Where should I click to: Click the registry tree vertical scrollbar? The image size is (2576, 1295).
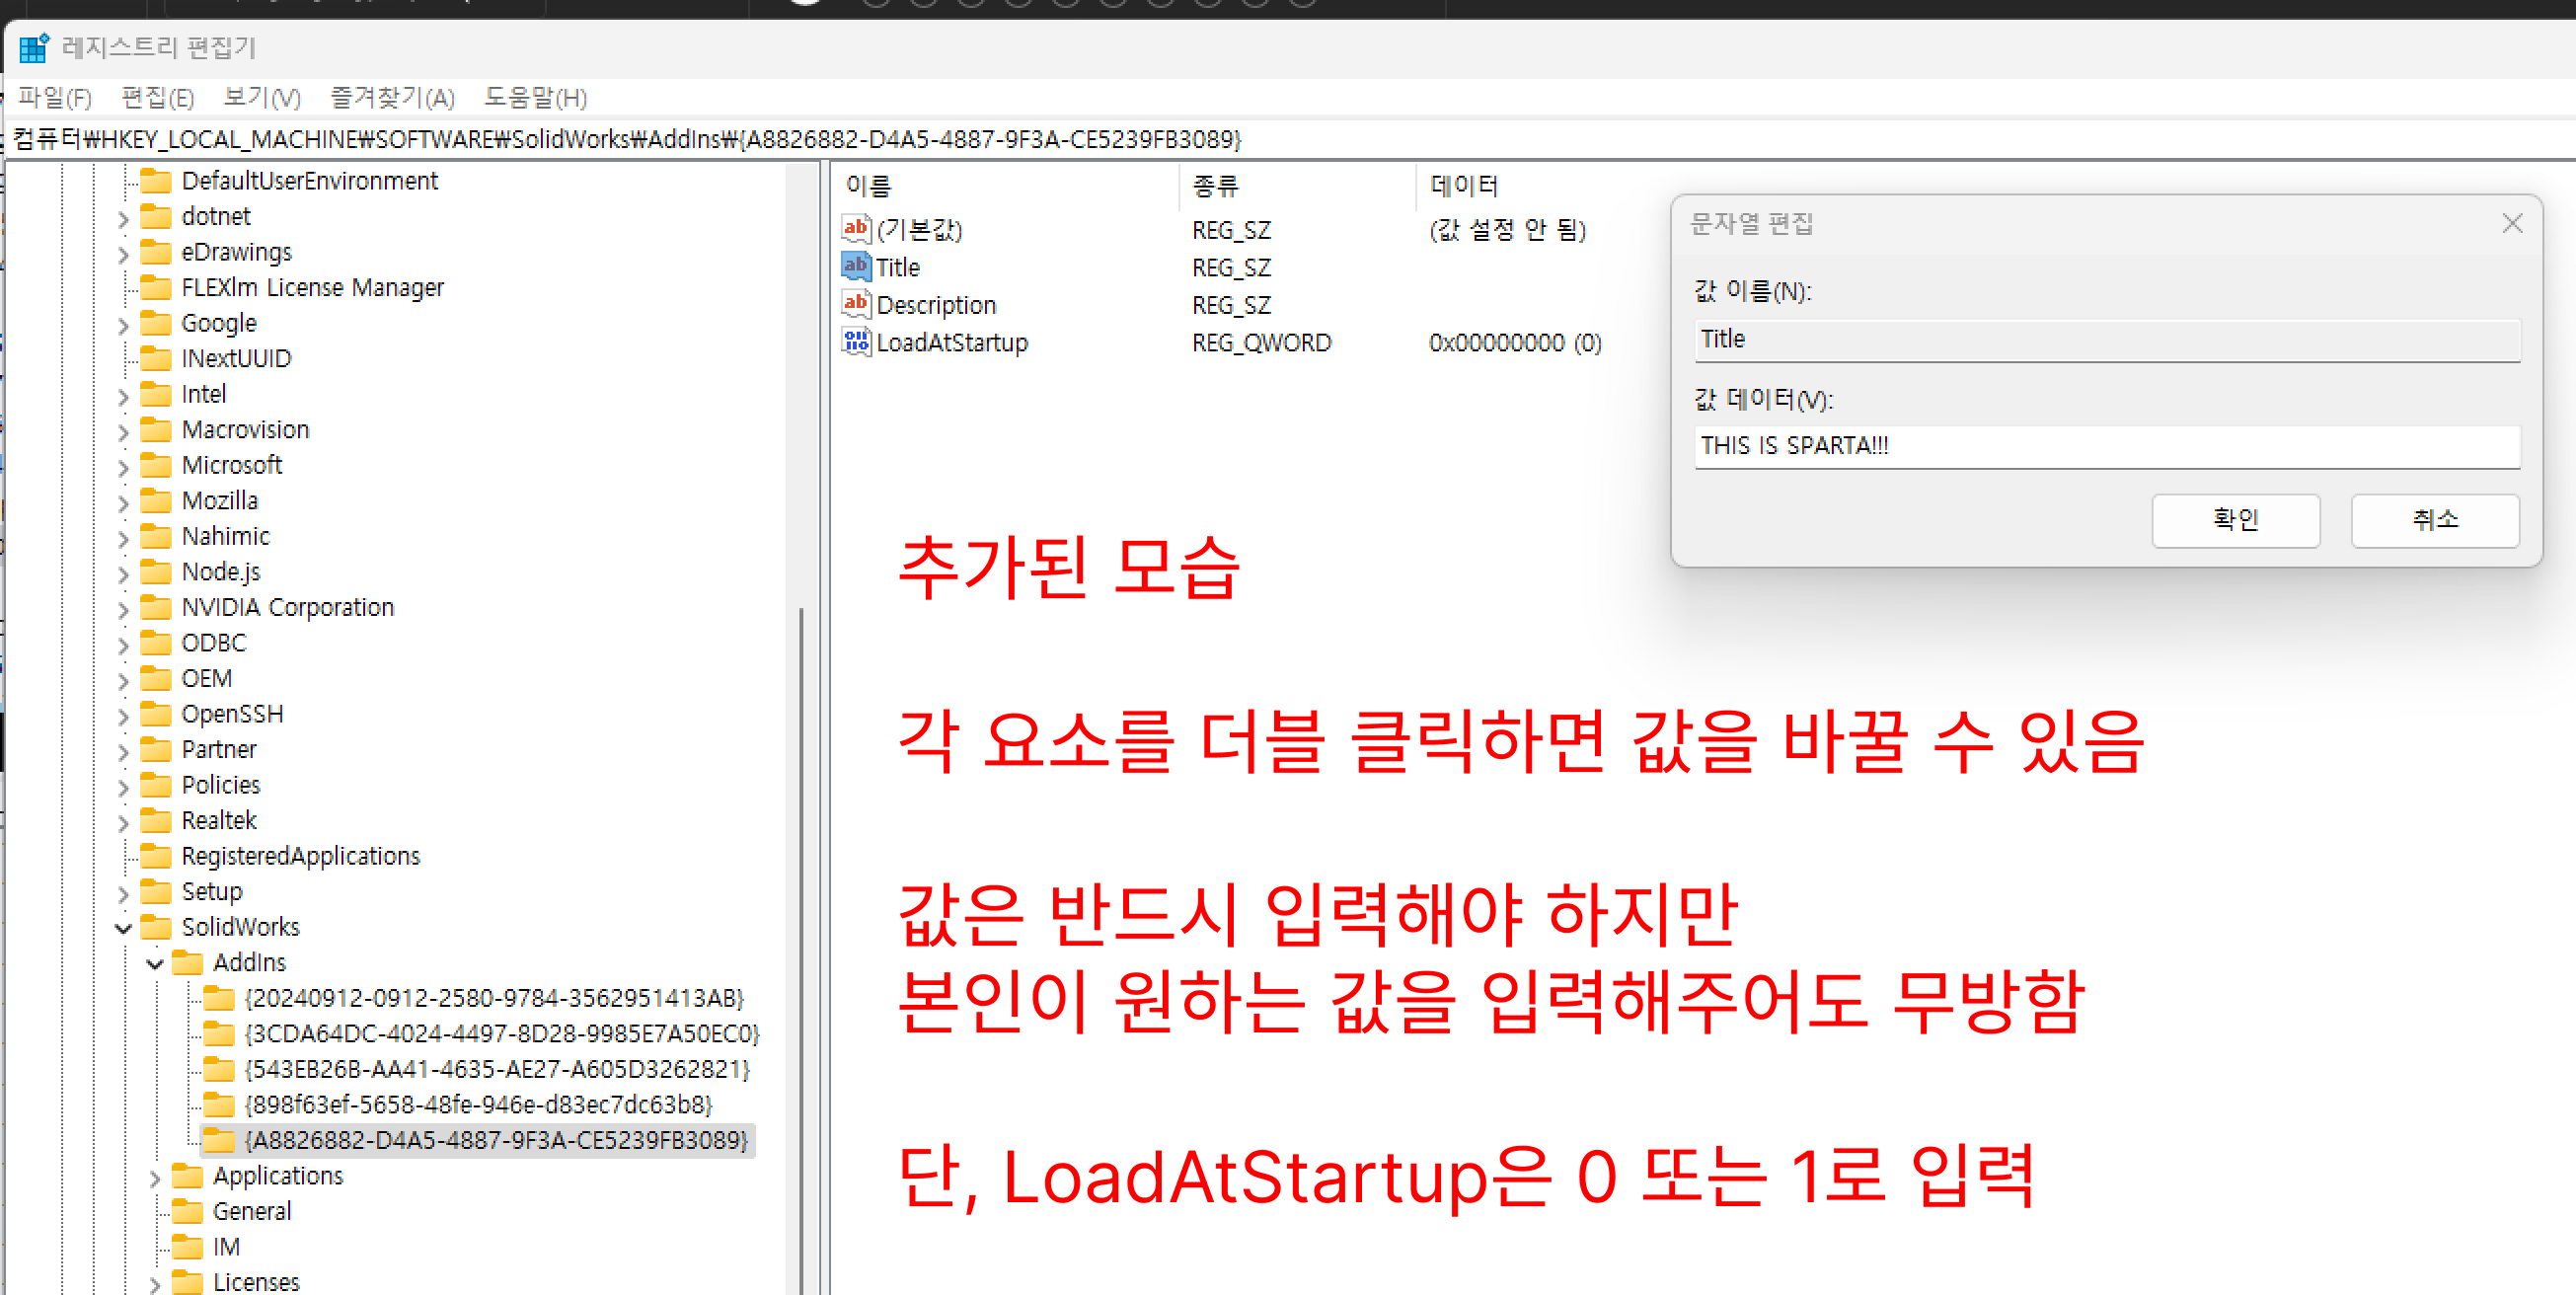click(801, 900)
